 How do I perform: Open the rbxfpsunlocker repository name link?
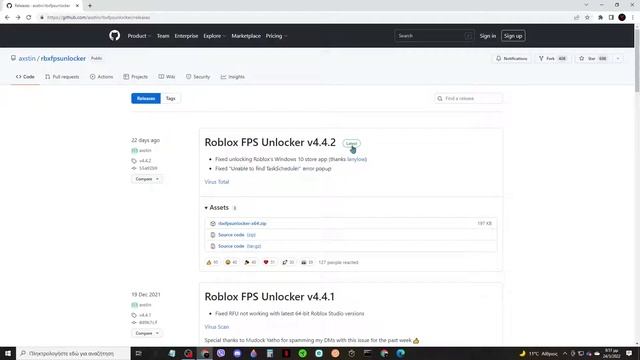pyautogui.click(x=63, y=58)
